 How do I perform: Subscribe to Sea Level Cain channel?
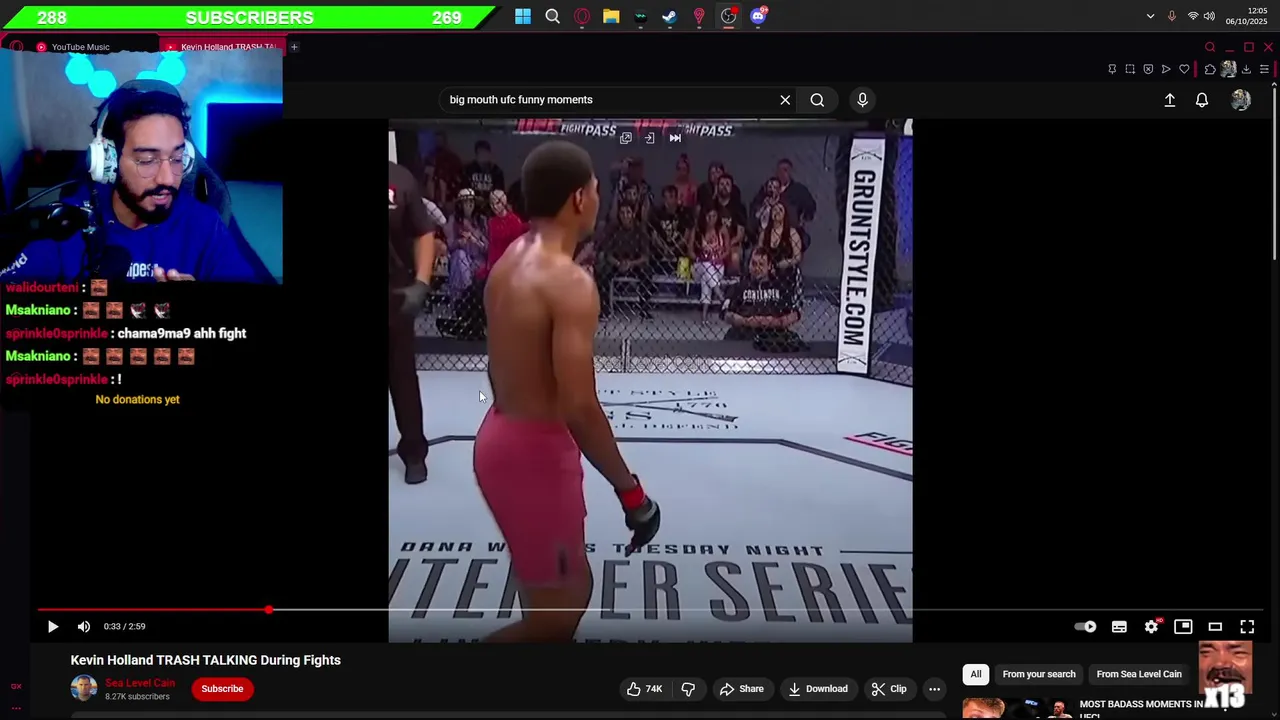[222, 688]
